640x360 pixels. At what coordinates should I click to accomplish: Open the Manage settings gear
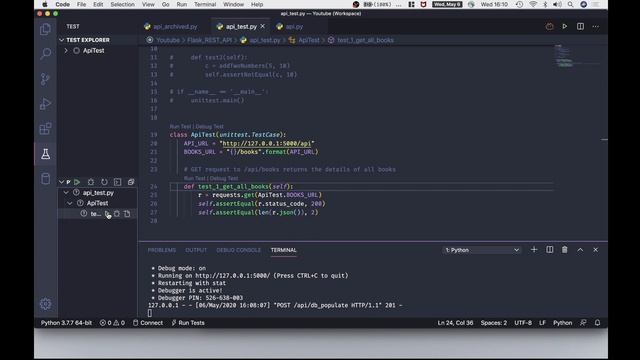pyautogui.click(x=45, y=304)
